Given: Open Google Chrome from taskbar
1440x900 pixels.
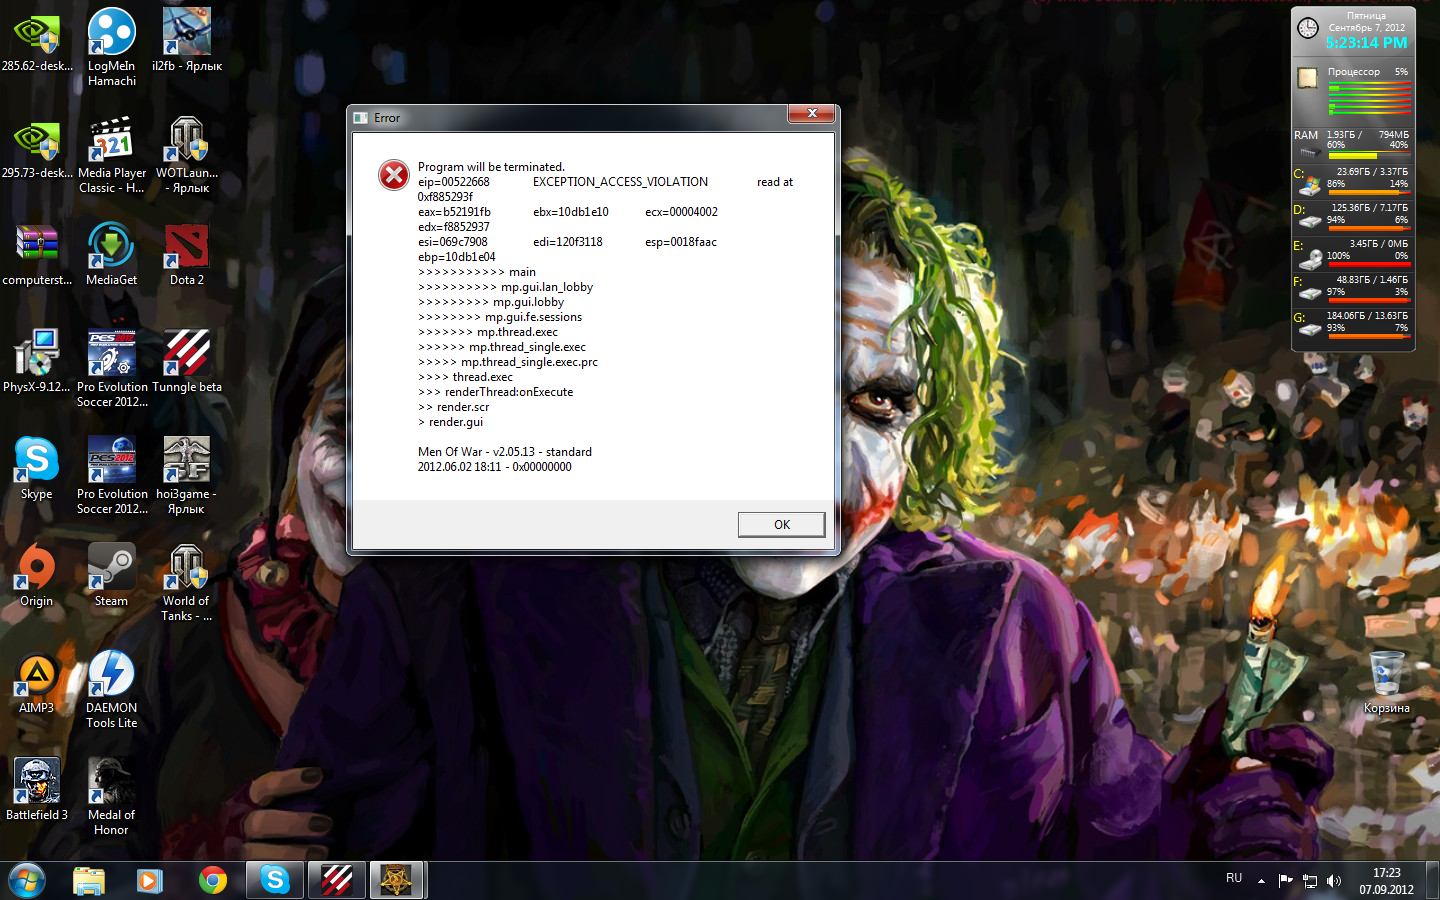Looking at the screenshot, I should coord(212,880).
